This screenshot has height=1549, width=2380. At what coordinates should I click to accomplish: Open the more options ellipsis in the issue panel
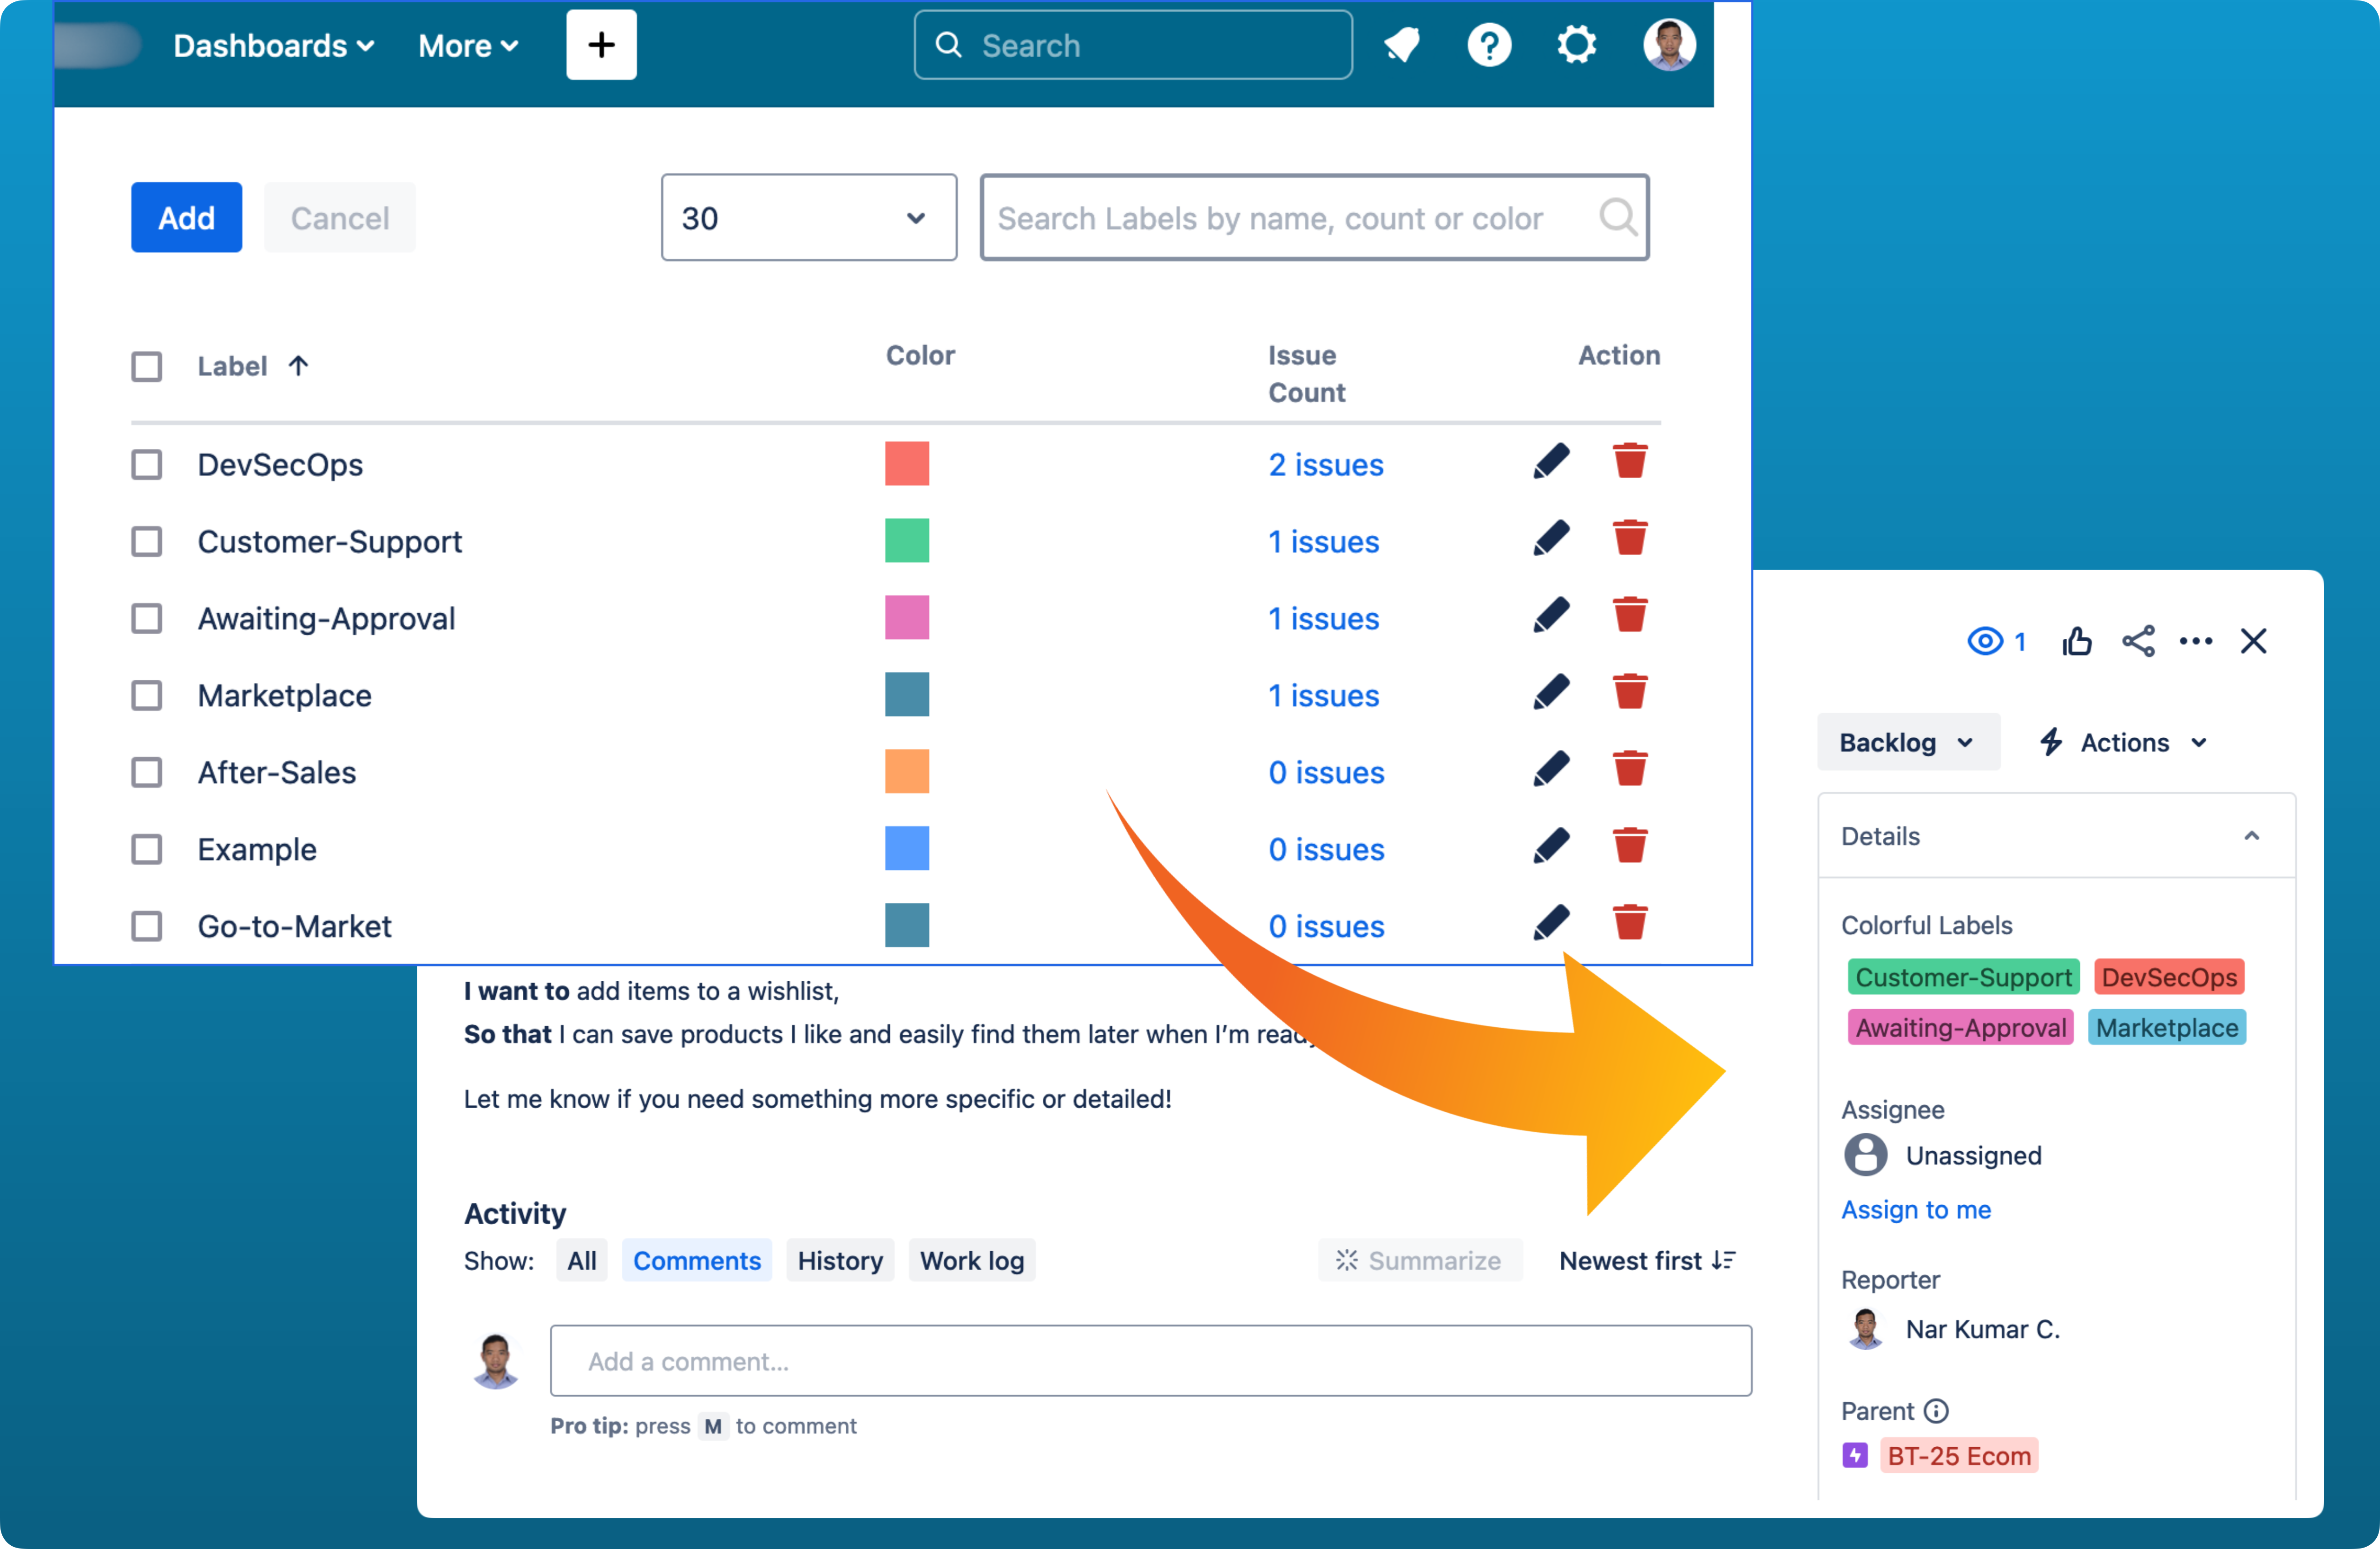click(2196, 641)
